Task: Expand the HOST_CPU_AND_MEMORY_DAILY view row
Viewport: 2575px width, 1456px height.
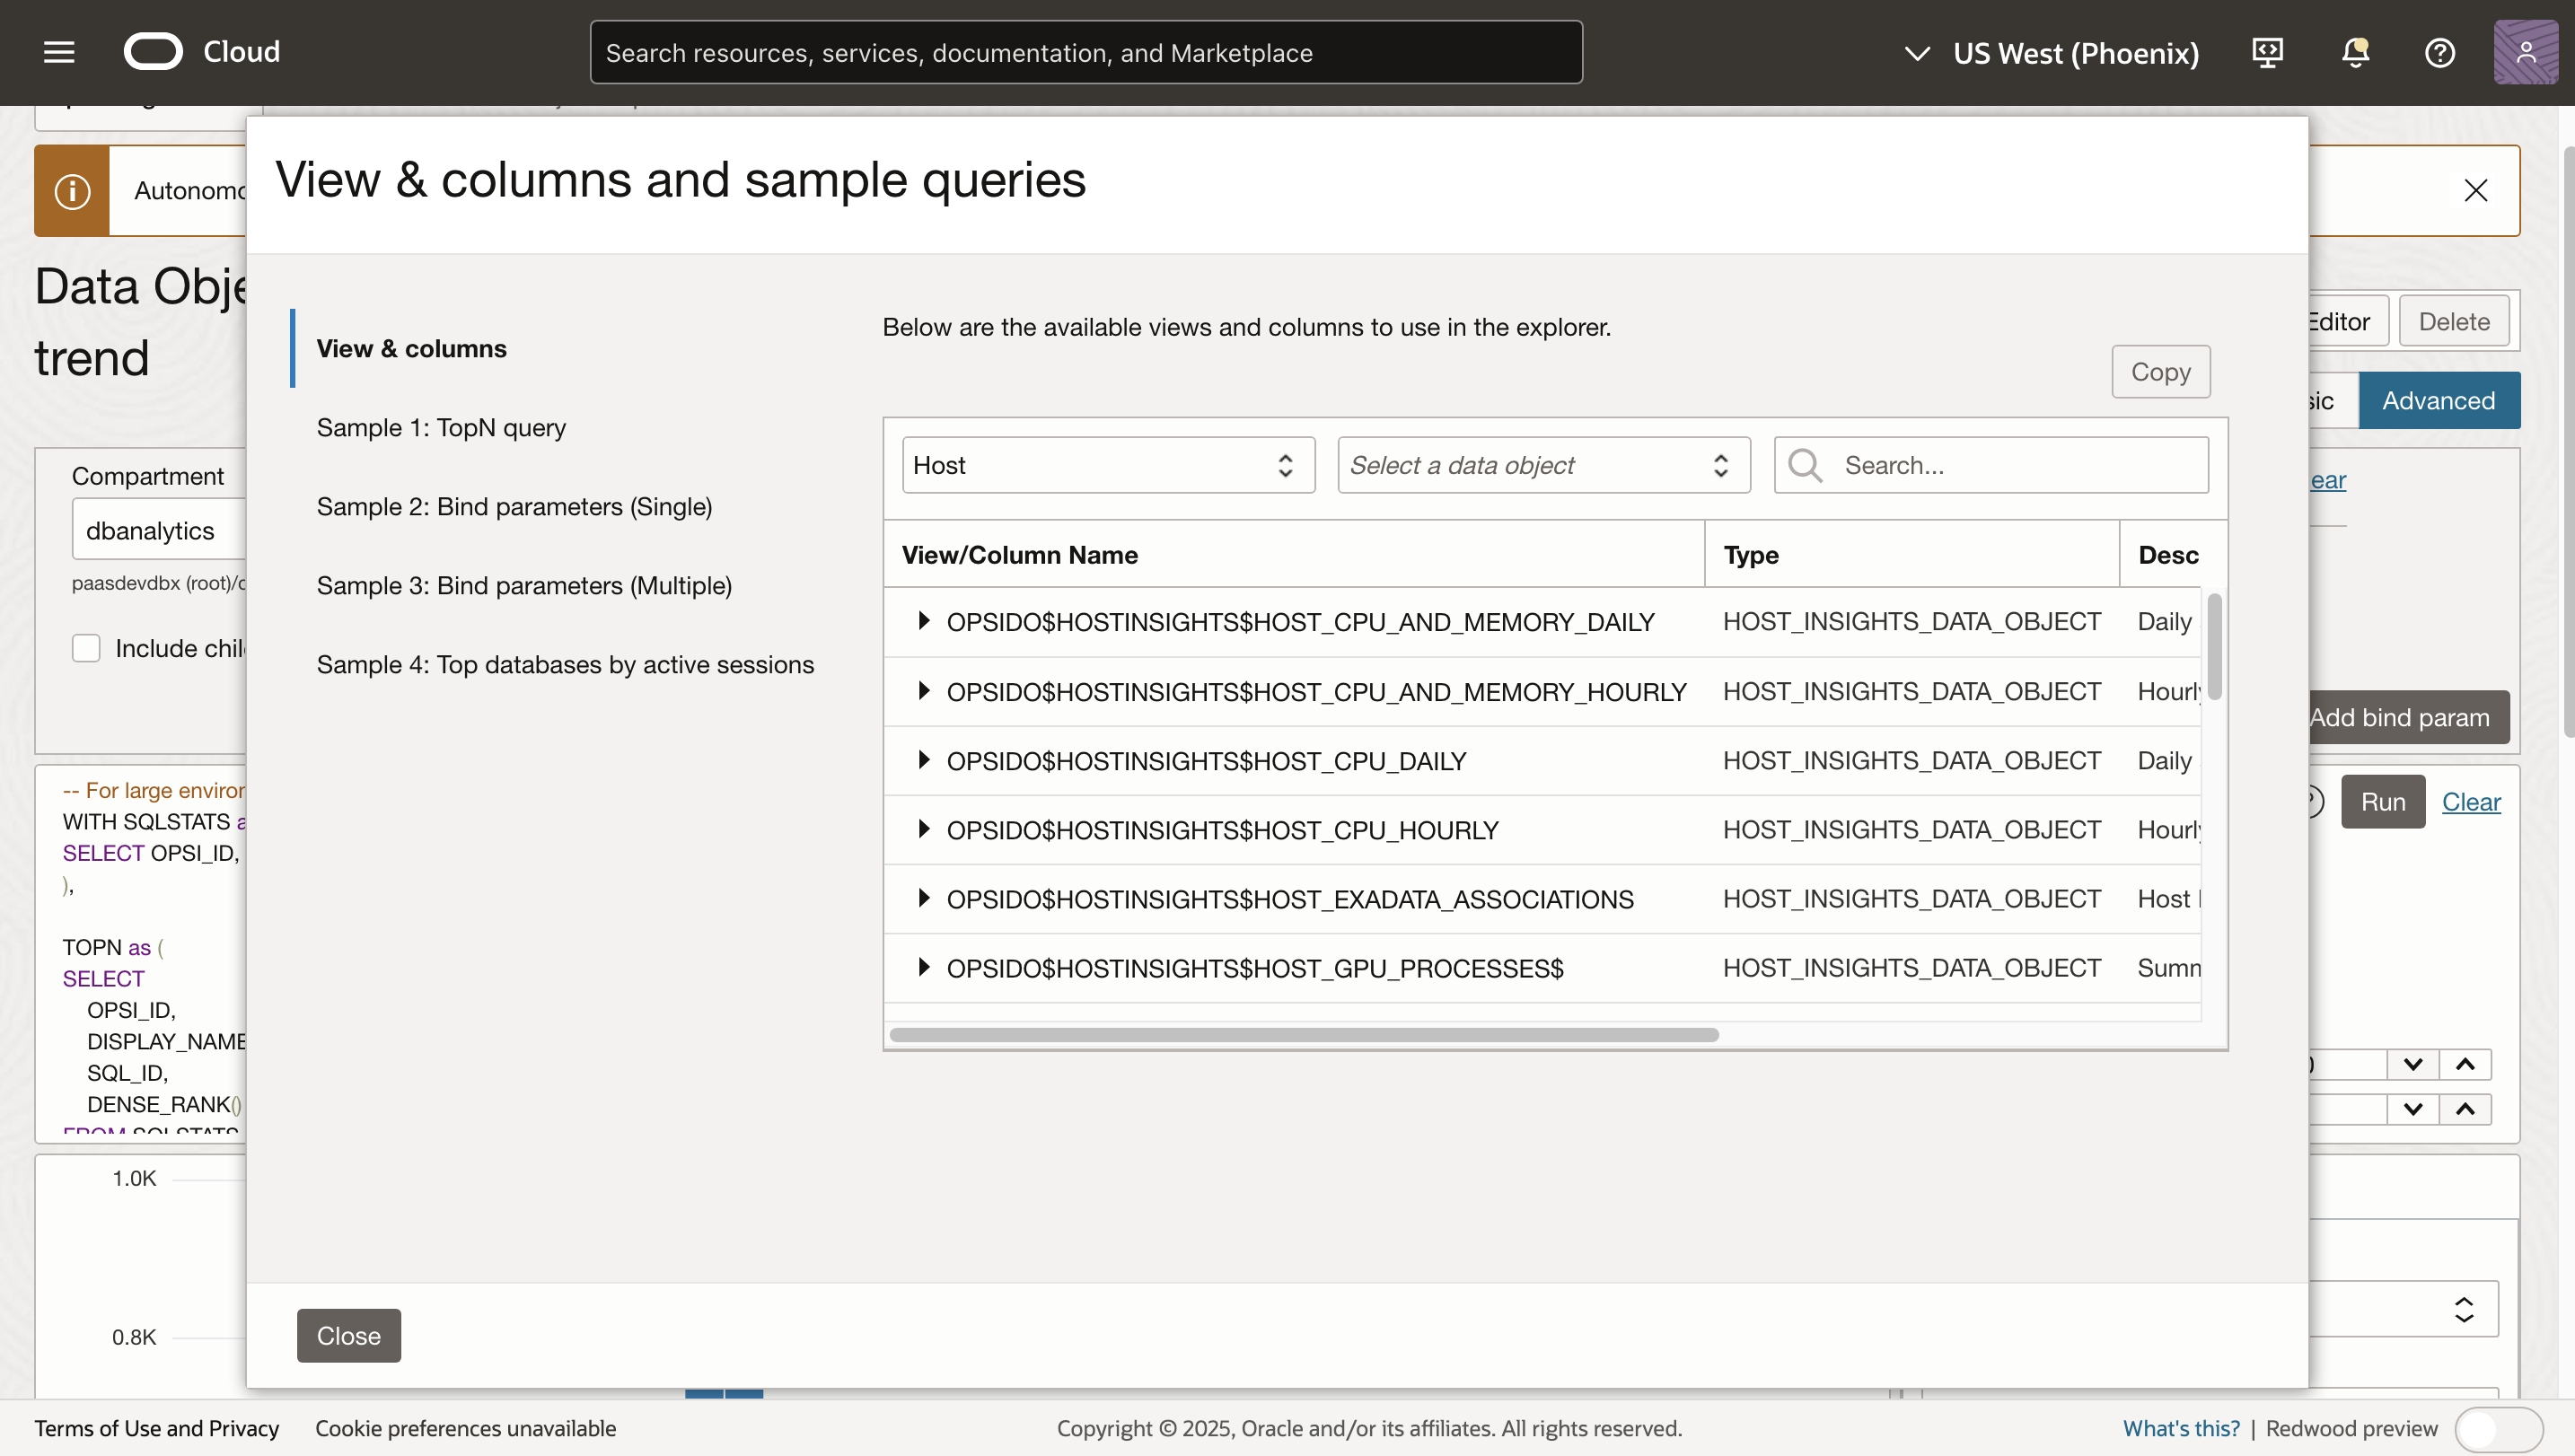Action: (924, 621)
